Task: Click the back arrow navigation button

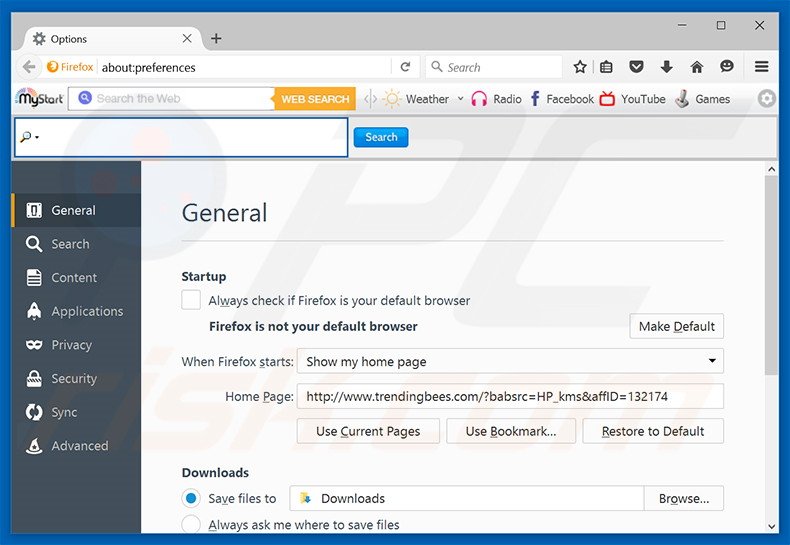Action: click(29, 67)
